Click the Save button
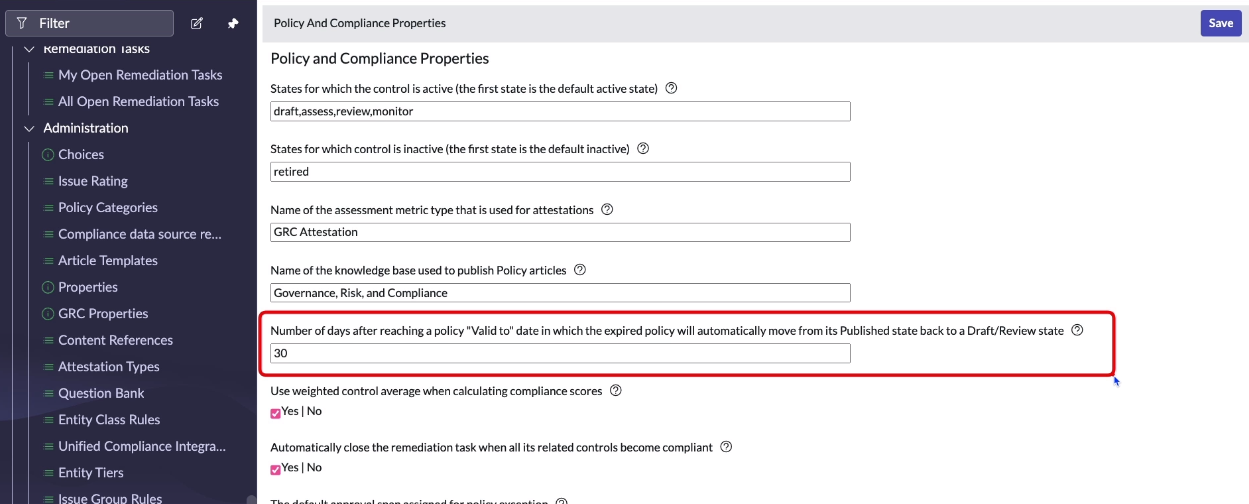The image size is (1249, 504). (1220, 23)
